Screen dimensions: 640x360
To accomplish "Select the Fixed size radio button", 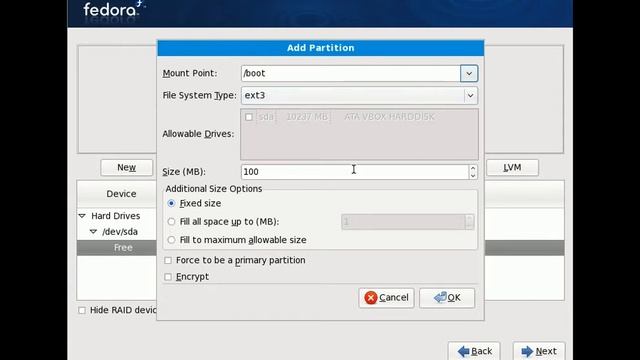I will pos(171,203).
